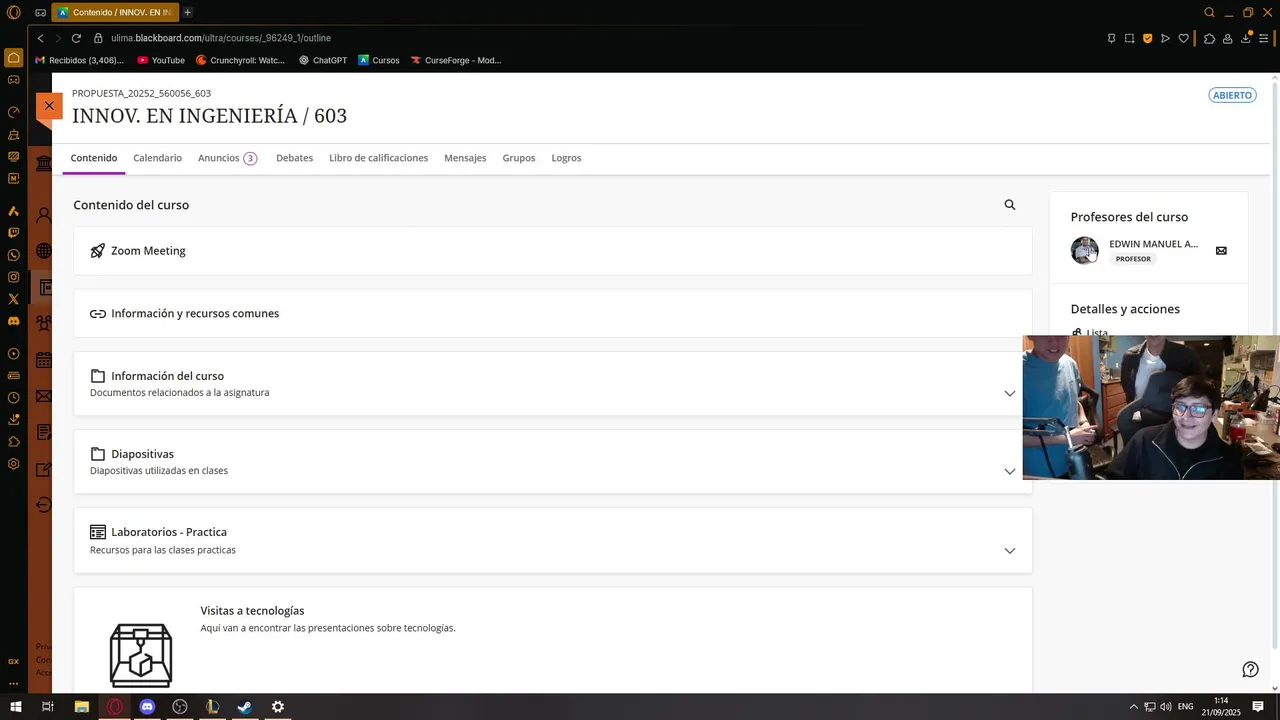Screen dimensions: 1280x720
Task: Open the Anuncios tab
Action: click(227, 158)
